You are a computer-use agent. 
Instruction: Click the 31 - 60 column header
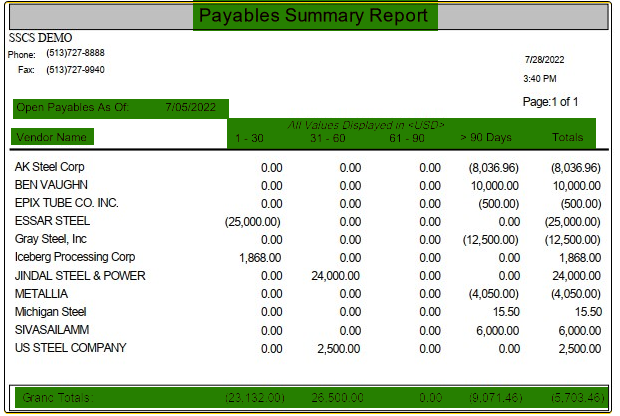coord(327,138)
